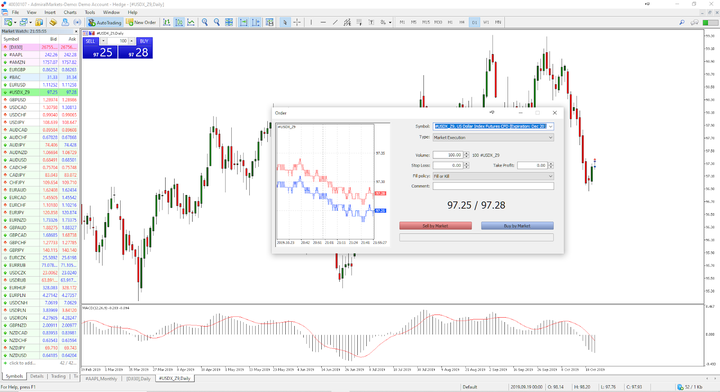Toggle the D1 timeframe button

474,22
